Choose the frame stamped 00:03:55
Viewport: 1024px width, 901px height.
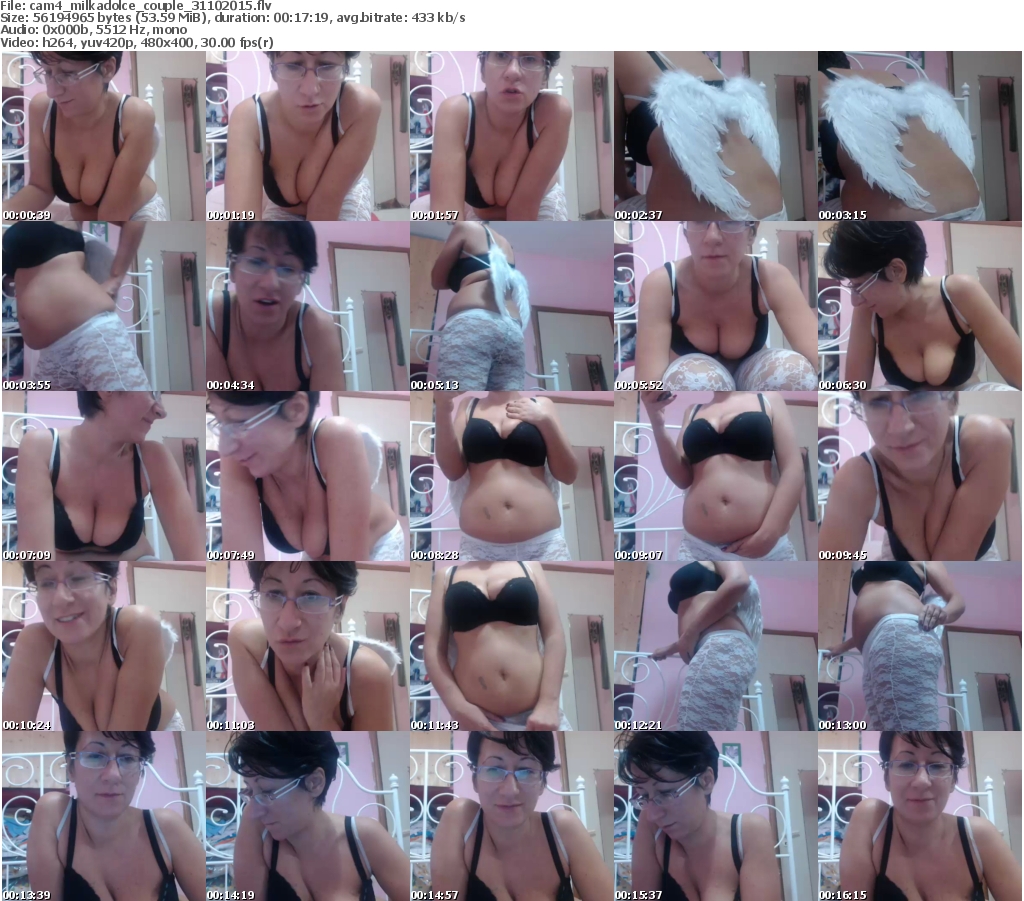pyautogui.click(x=104, y=306)
